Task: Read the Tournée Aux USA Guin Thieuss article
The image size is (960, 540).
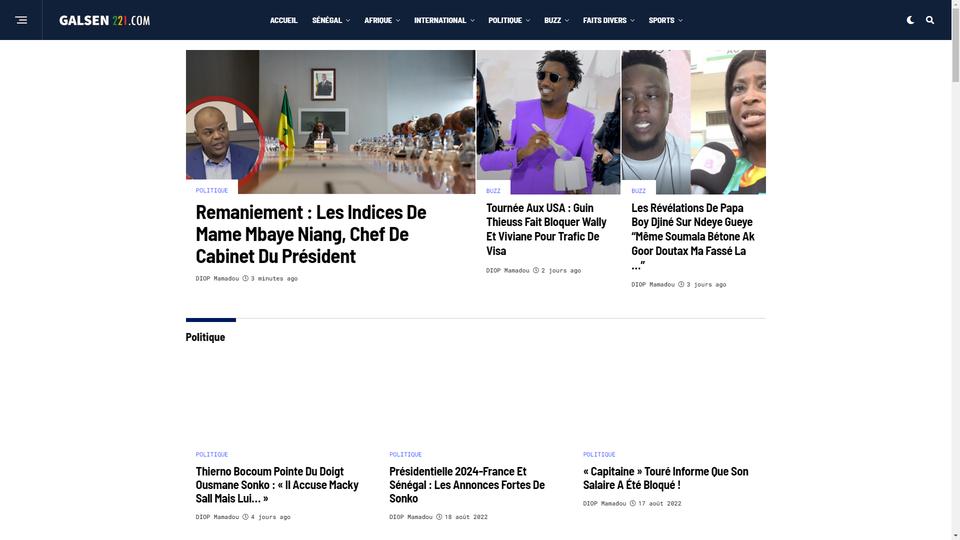Action: point(546,229)
